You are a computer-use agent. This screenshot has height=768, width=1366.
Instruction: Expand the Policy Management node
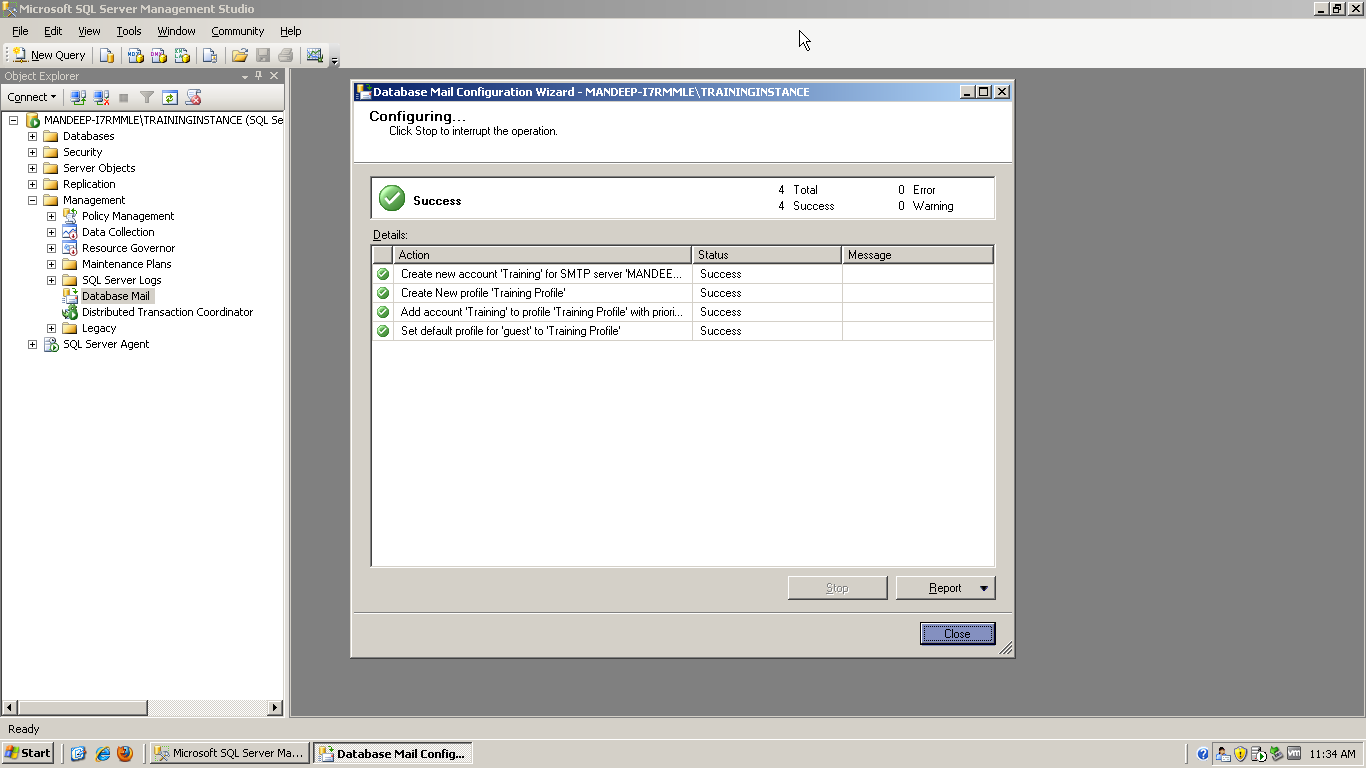(x=52, y=216)
